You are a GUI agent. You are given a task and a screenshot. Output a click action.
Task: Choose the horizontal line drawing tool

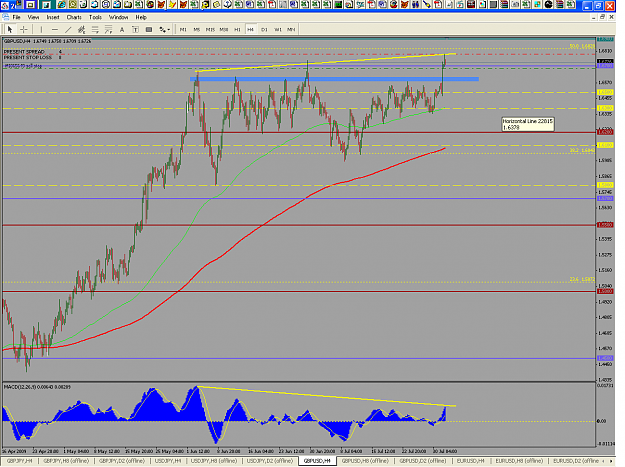click(x=55, y=29)
